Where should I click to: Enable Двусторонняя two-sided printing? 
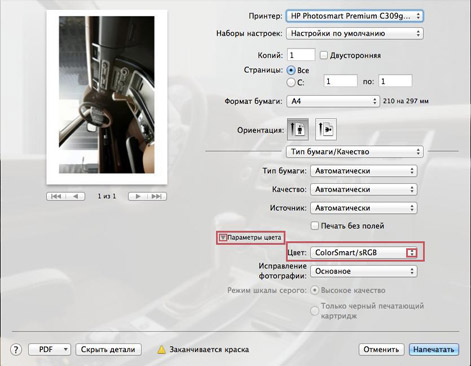coord(323,55)
